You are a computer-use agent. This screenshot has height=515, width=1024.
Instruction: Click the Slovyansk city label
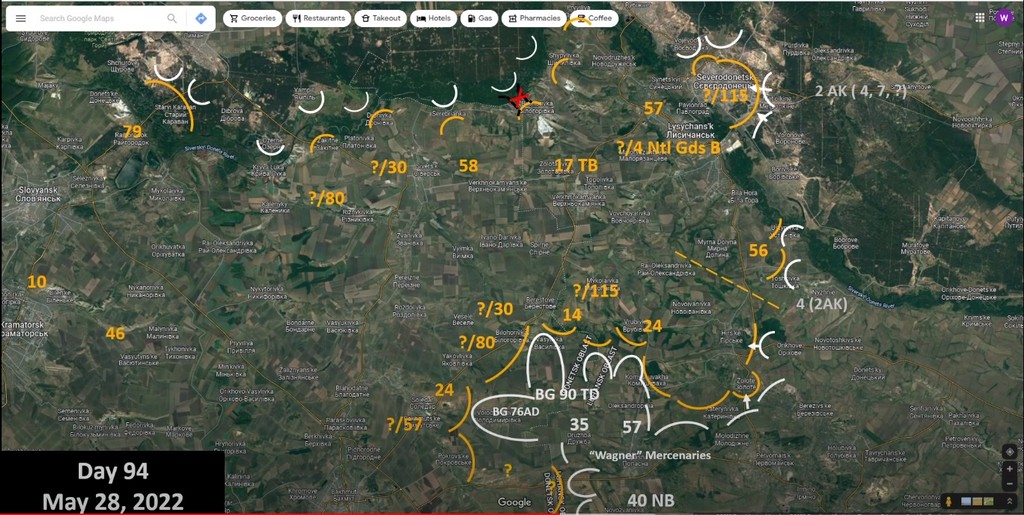[39, 193]
